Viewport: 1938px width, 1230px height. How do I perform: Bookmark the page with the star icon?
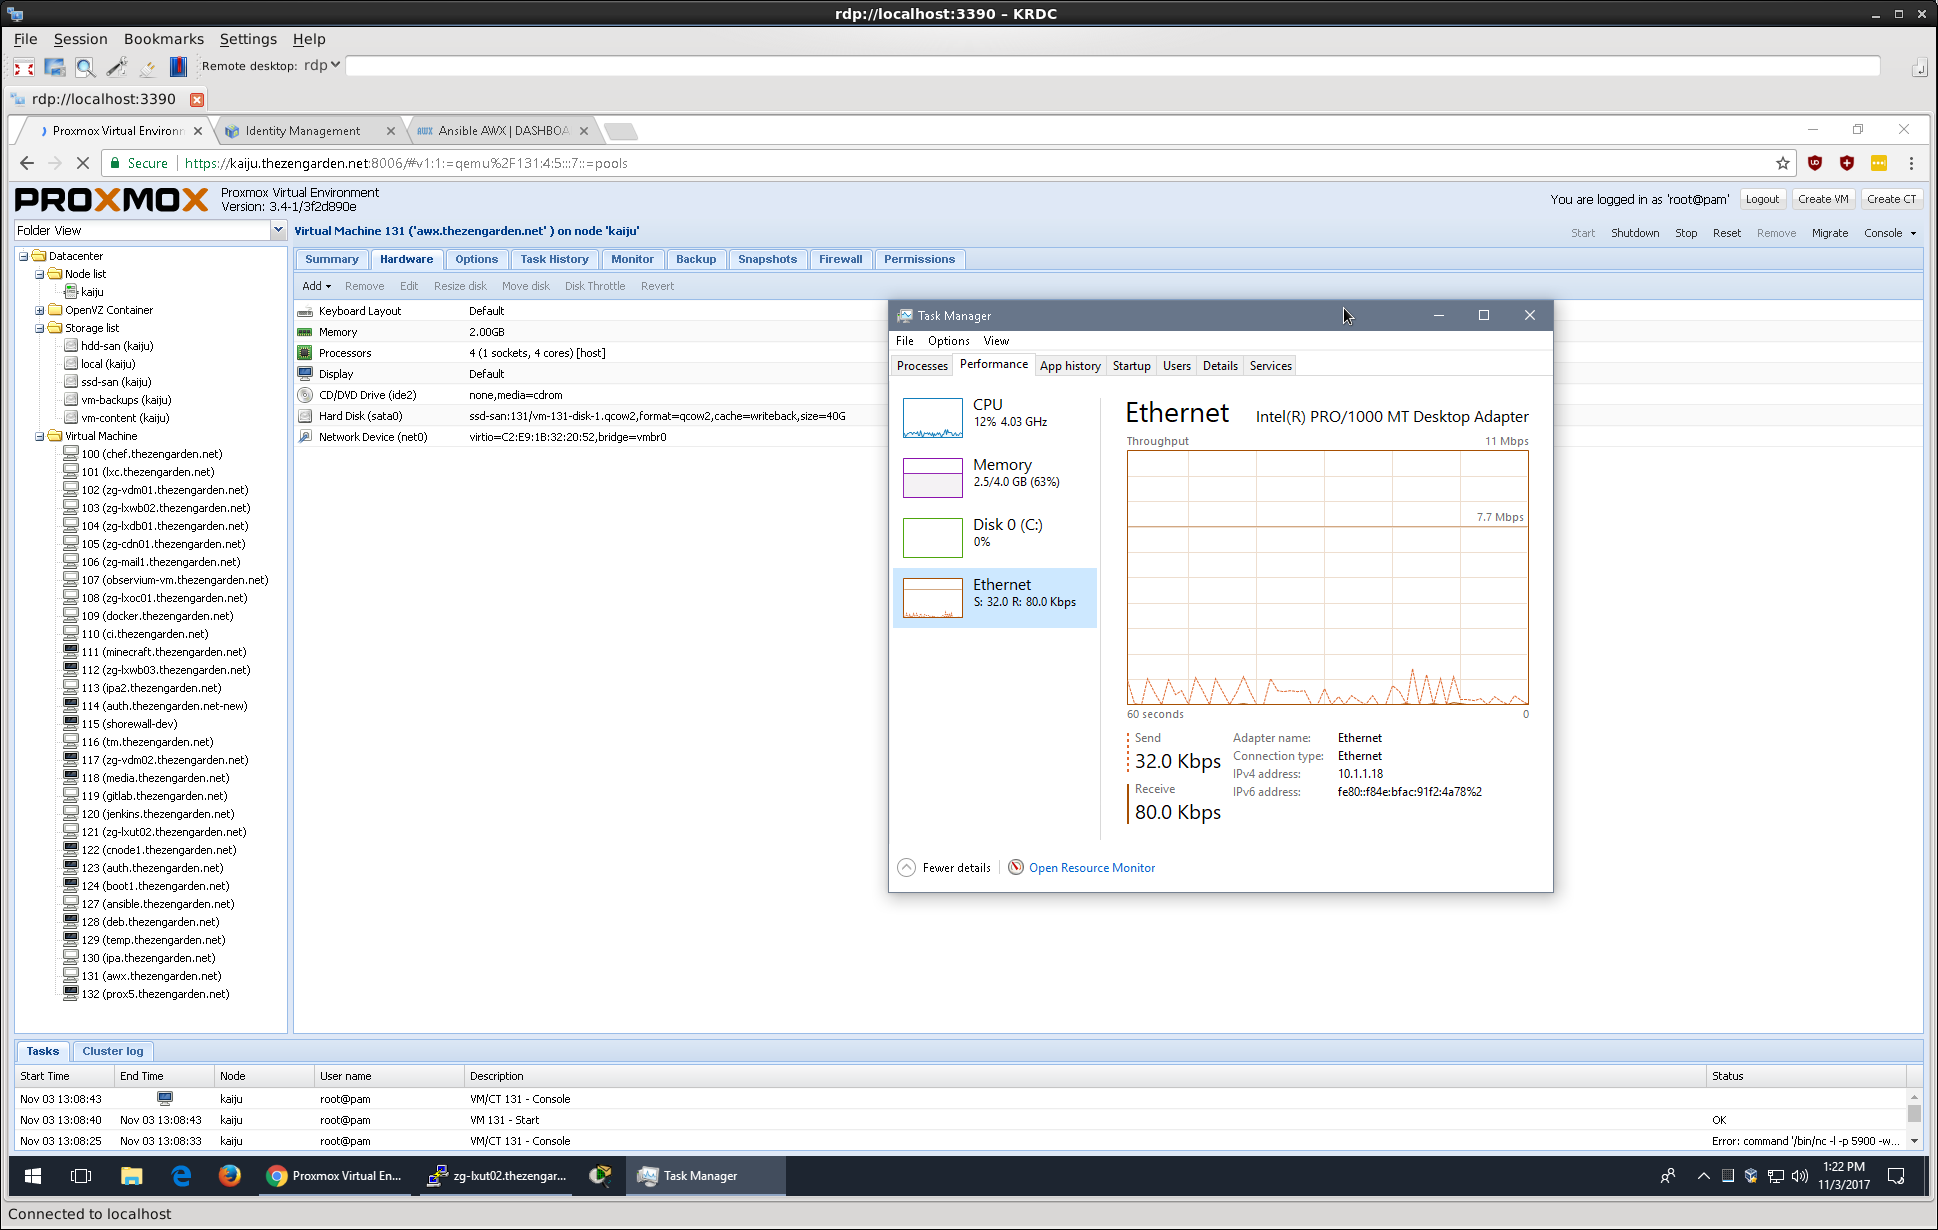tap(1782, 163)
